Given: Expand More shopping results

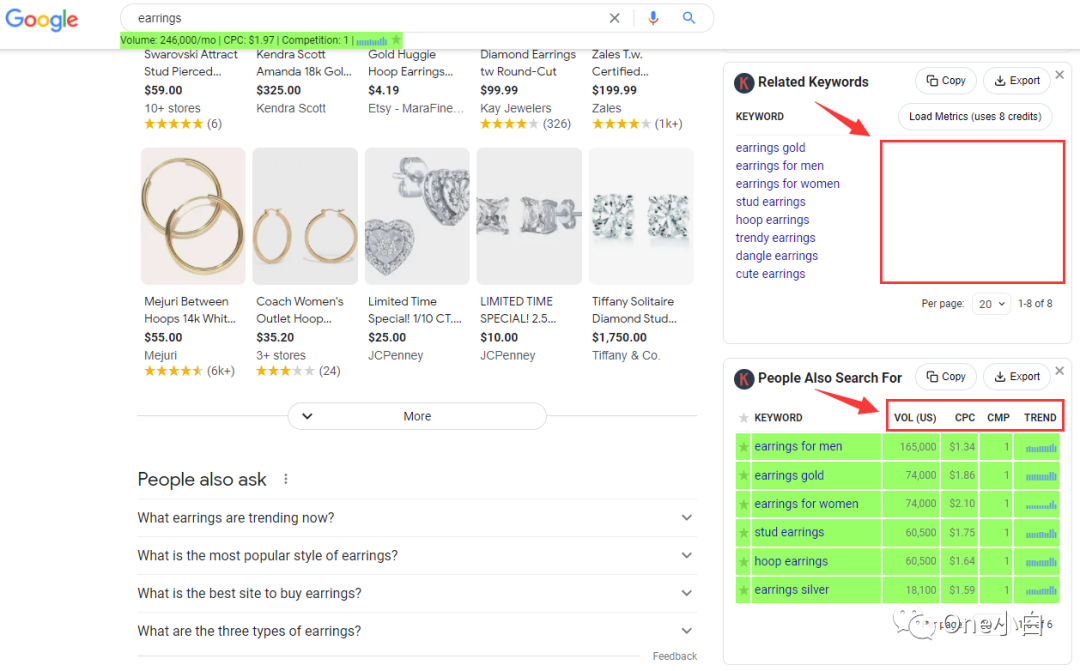Looking at the screenshot, I should pyautogui.click(x=417, y=416).
